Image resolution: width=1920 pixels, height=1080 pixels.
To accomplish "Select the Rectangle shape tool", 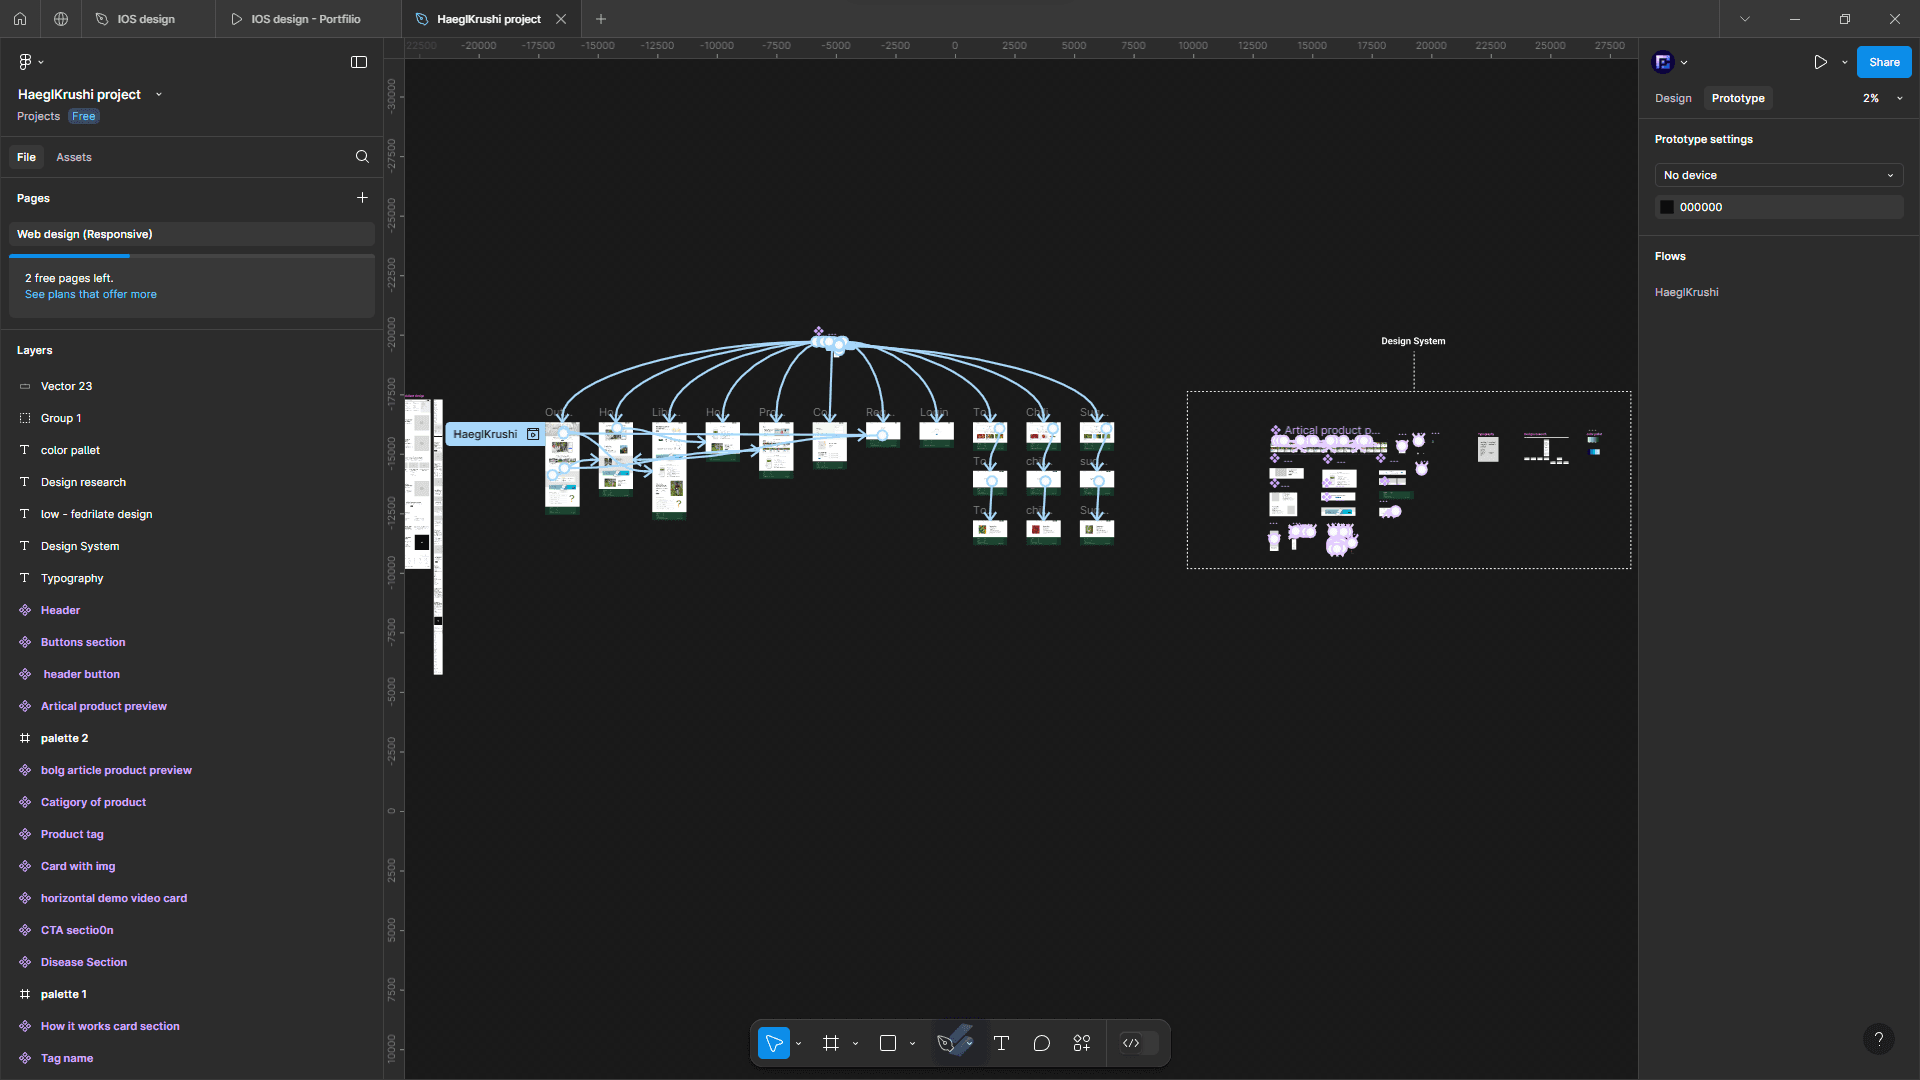I will [887, 1043].
